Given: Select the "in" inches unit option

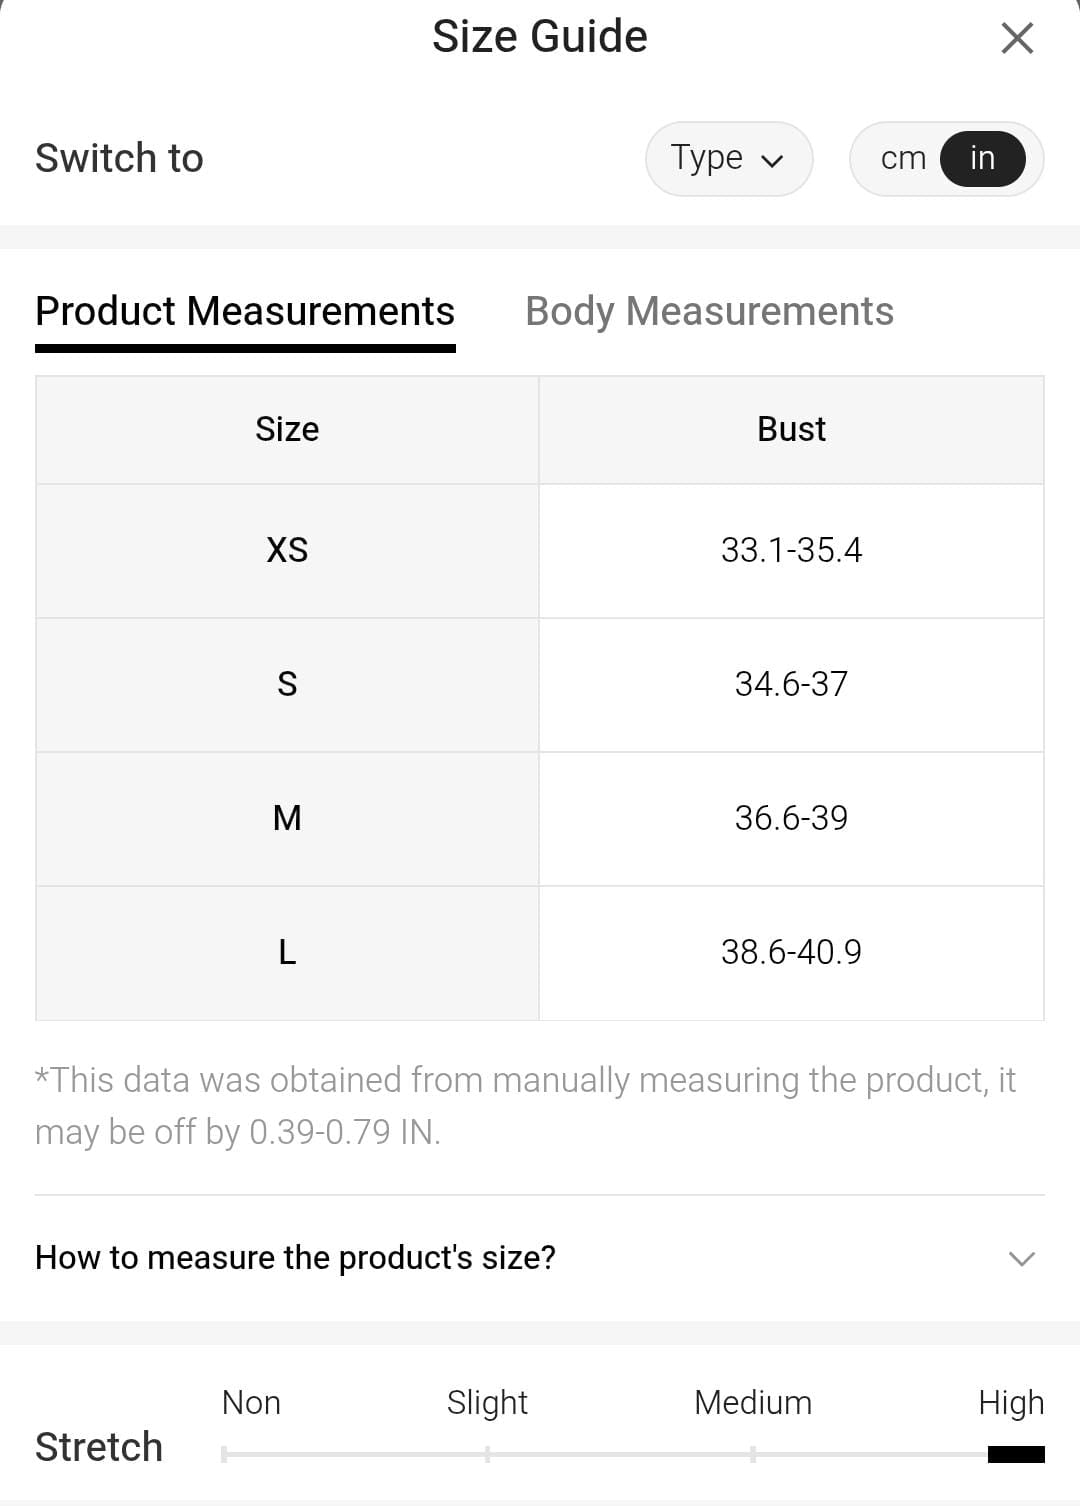Looking at the screenshot, I should 982,159.
